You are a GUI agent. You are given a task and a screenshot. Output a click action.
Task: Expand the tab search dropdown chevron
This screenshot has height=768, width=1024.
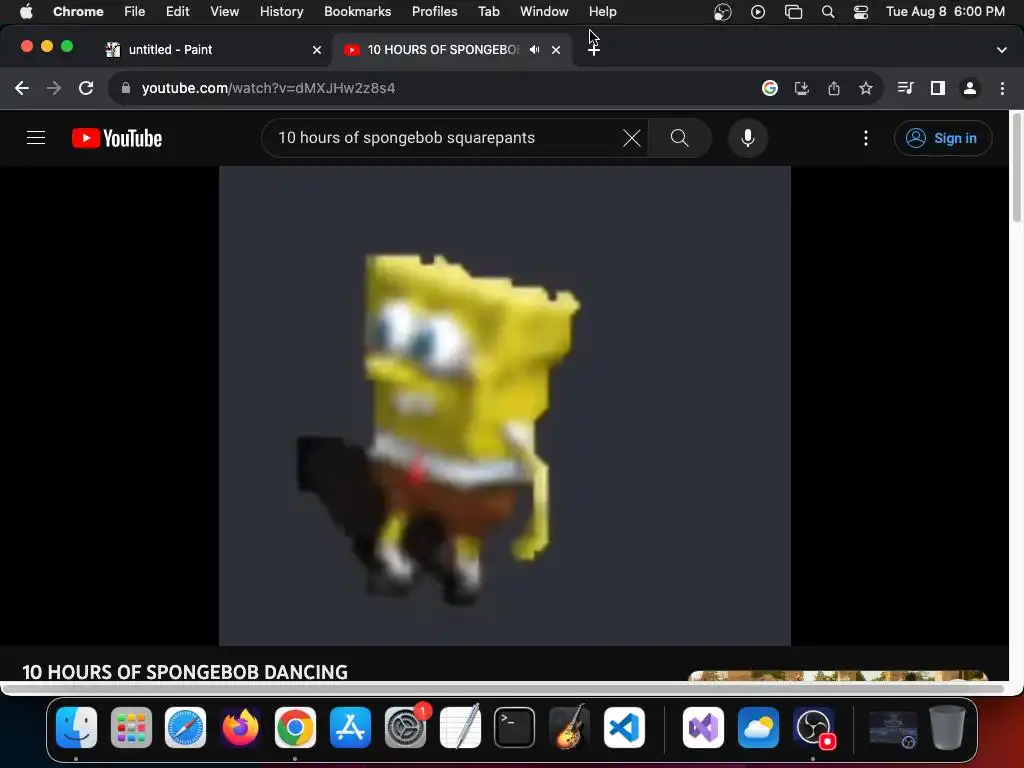[x=1002, y=50]
